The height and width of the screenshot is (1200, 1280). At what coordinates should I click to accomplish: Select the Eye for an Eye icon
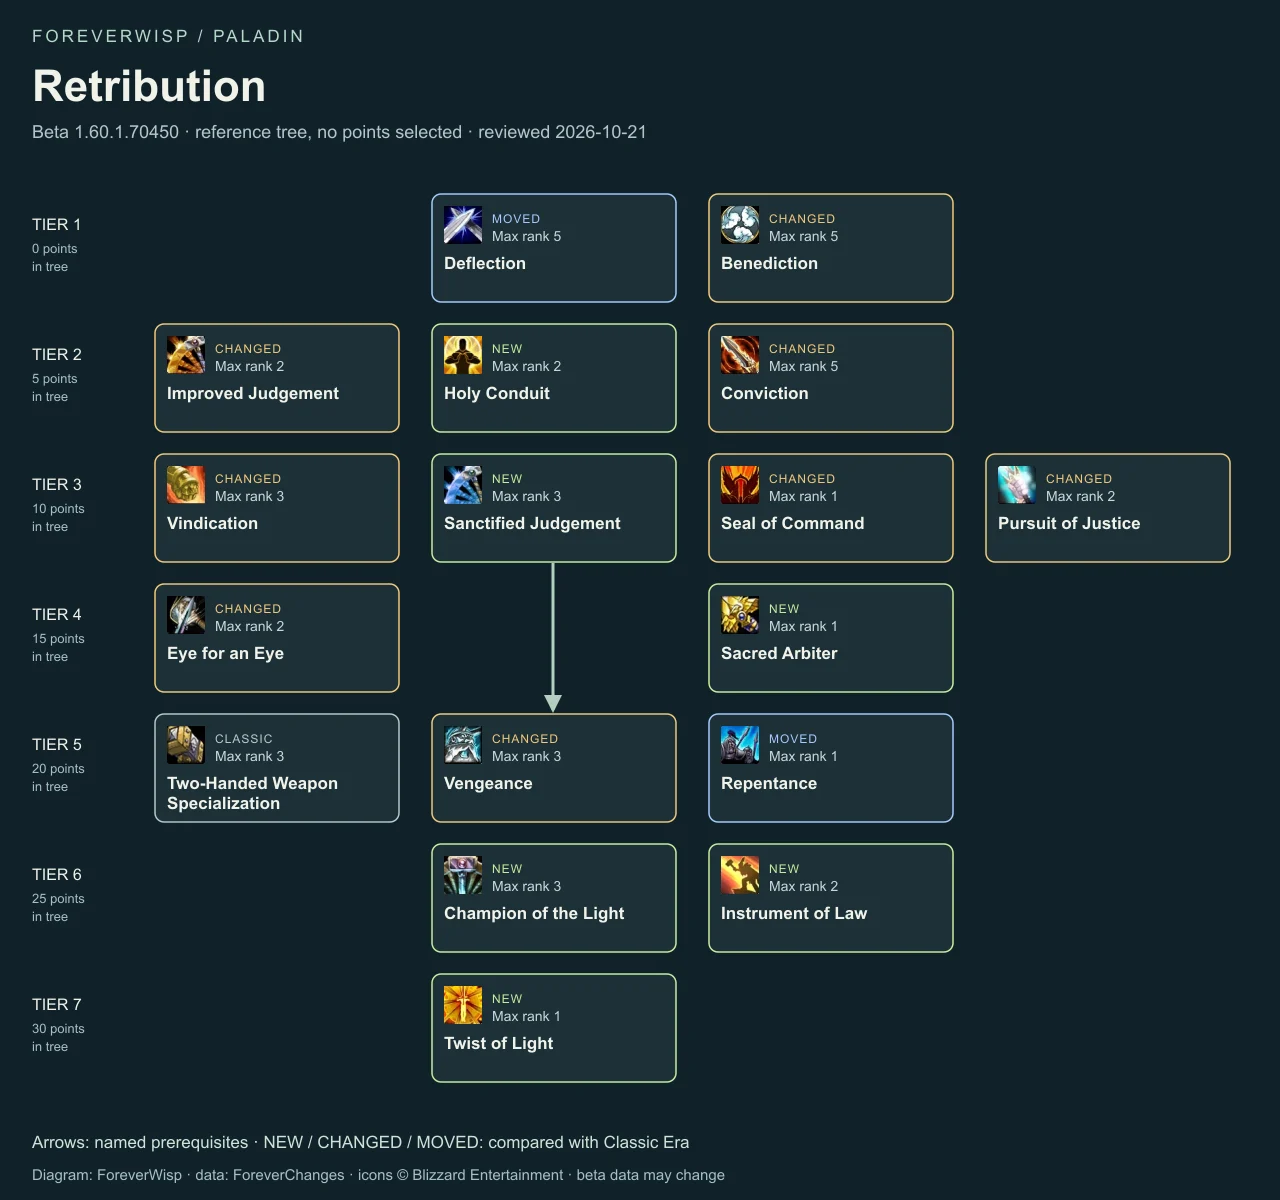coord(186,615)
